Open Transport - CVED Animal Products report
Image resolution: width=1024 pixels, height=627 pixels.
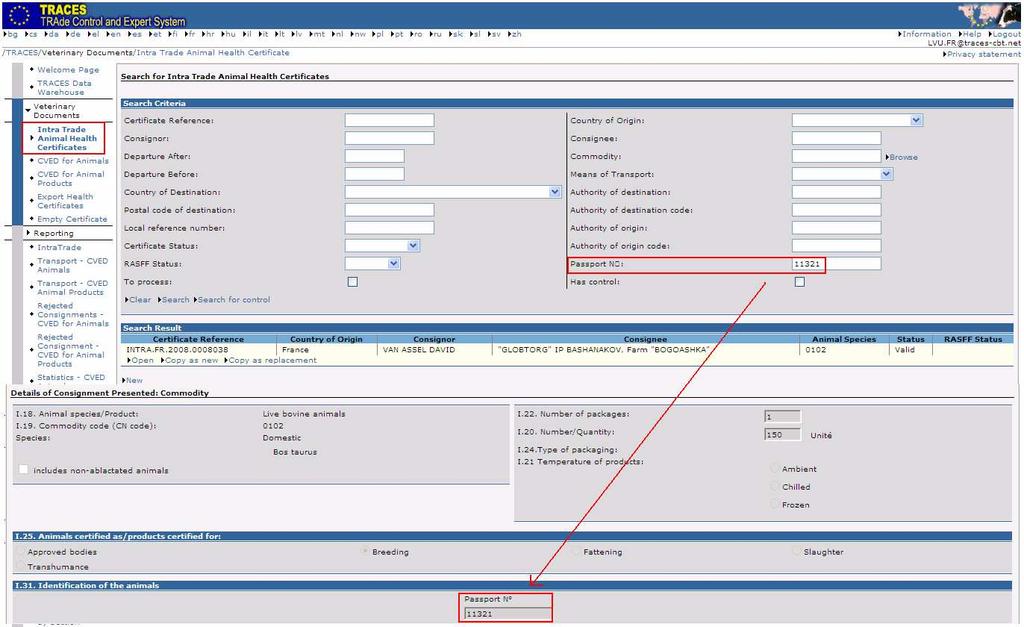(x=72, y=288)
